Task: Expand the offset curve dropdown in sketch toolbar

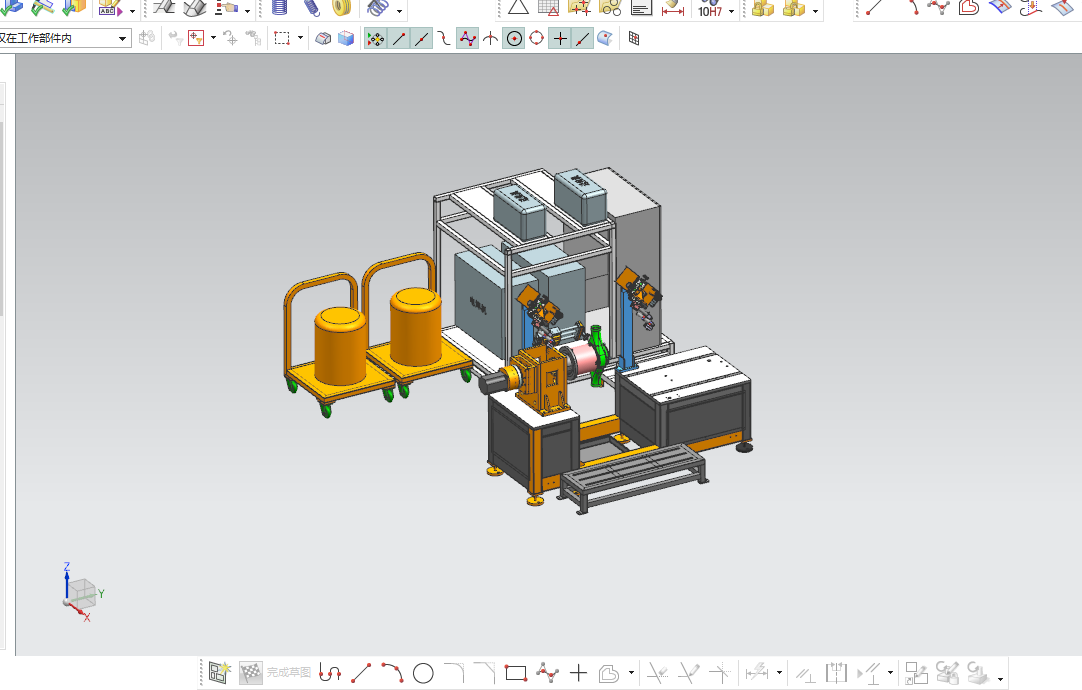Action: coord(631,673)
